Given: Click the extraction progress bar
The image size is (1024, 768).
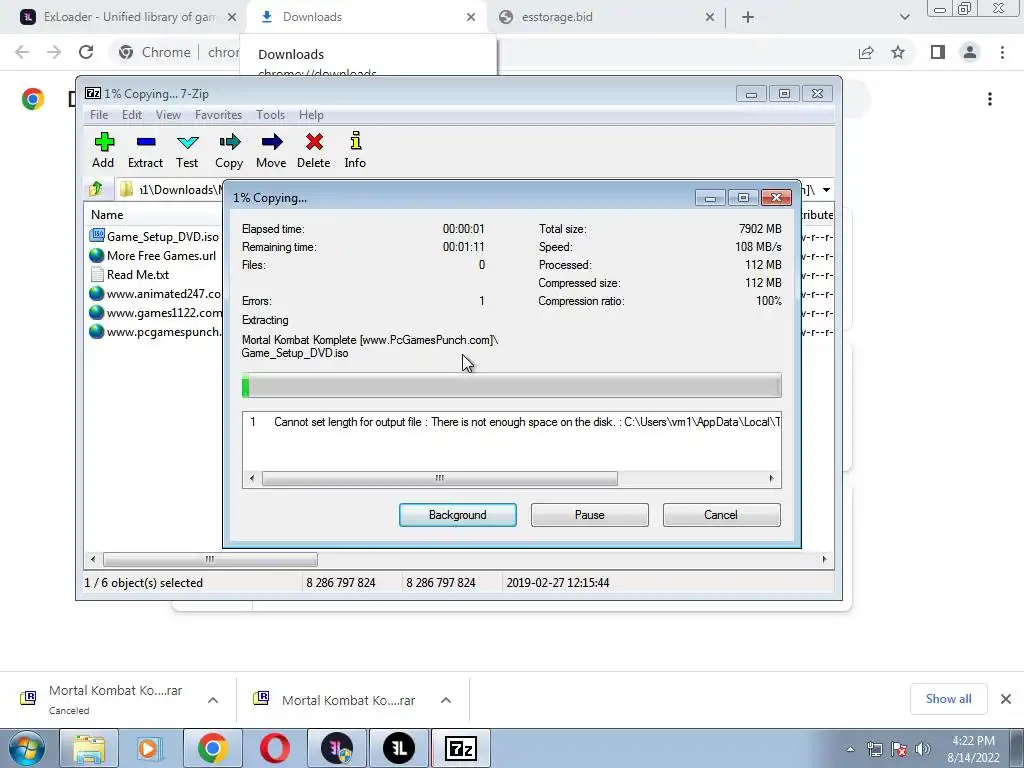Looking at the screenshot, I should [511, 385].
